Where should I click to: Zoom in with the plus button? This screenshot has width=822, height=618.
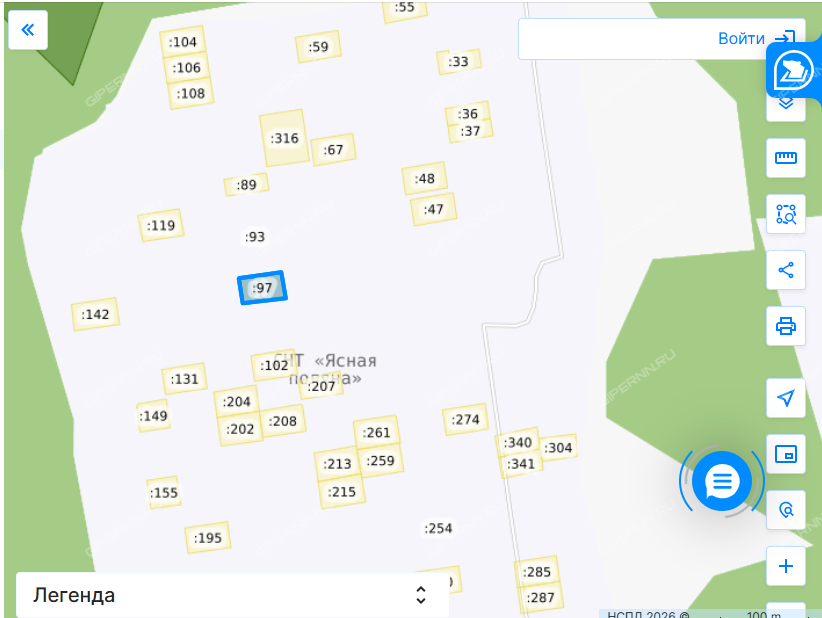[x=785, y=566]
